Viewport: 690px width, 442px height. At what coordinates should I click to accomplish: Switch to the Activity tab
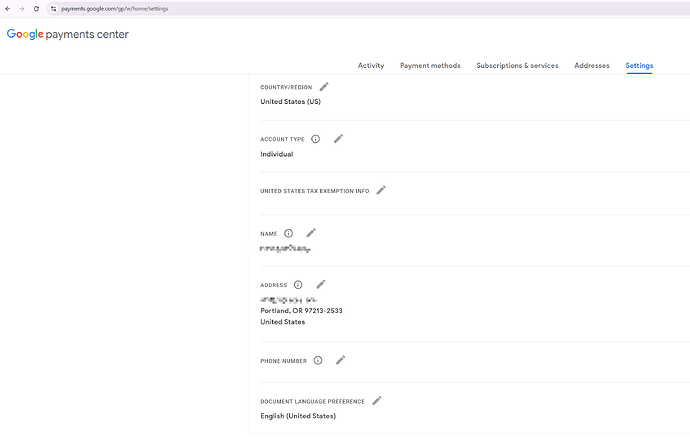(371, 65)
